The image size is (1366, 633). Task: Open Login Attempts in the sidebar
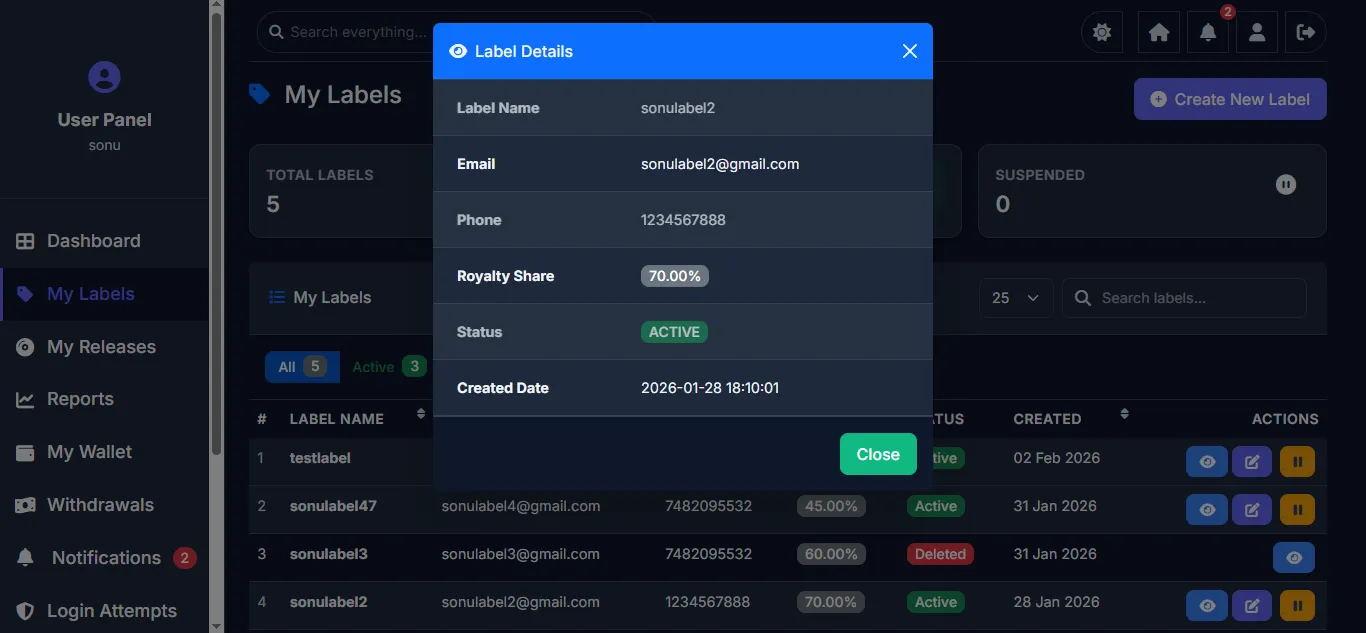click(x=104, y=611)
